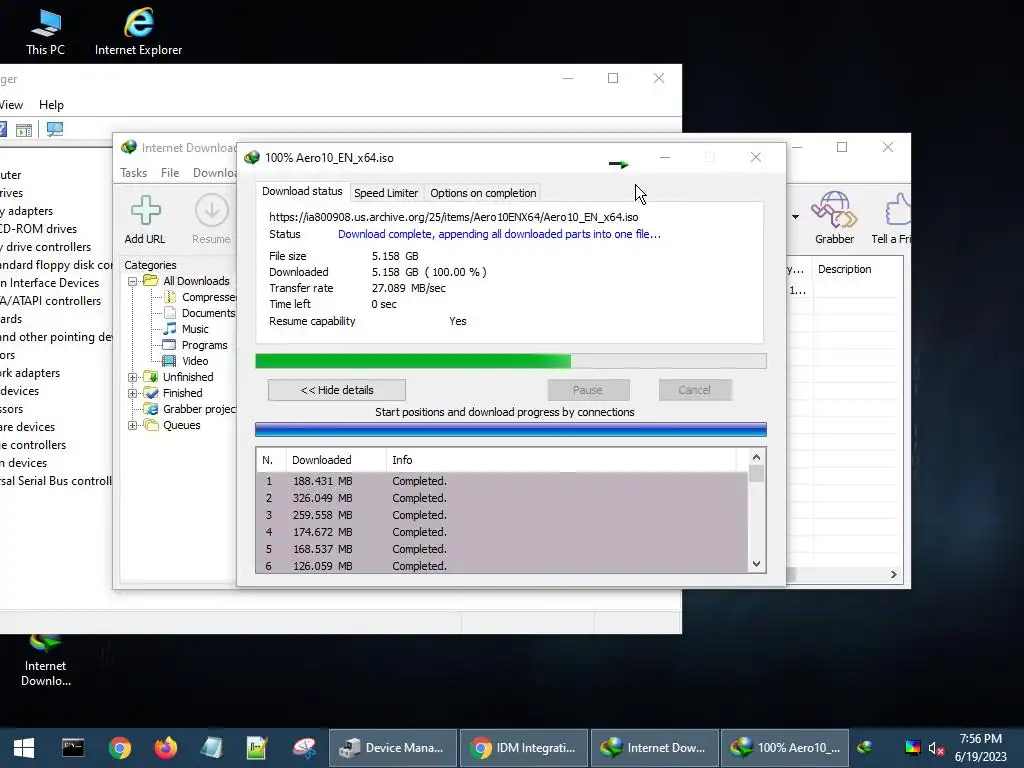This screenshot has height=768, width=1024.
Task: Click the Hide details button
Action: [336, 390]
